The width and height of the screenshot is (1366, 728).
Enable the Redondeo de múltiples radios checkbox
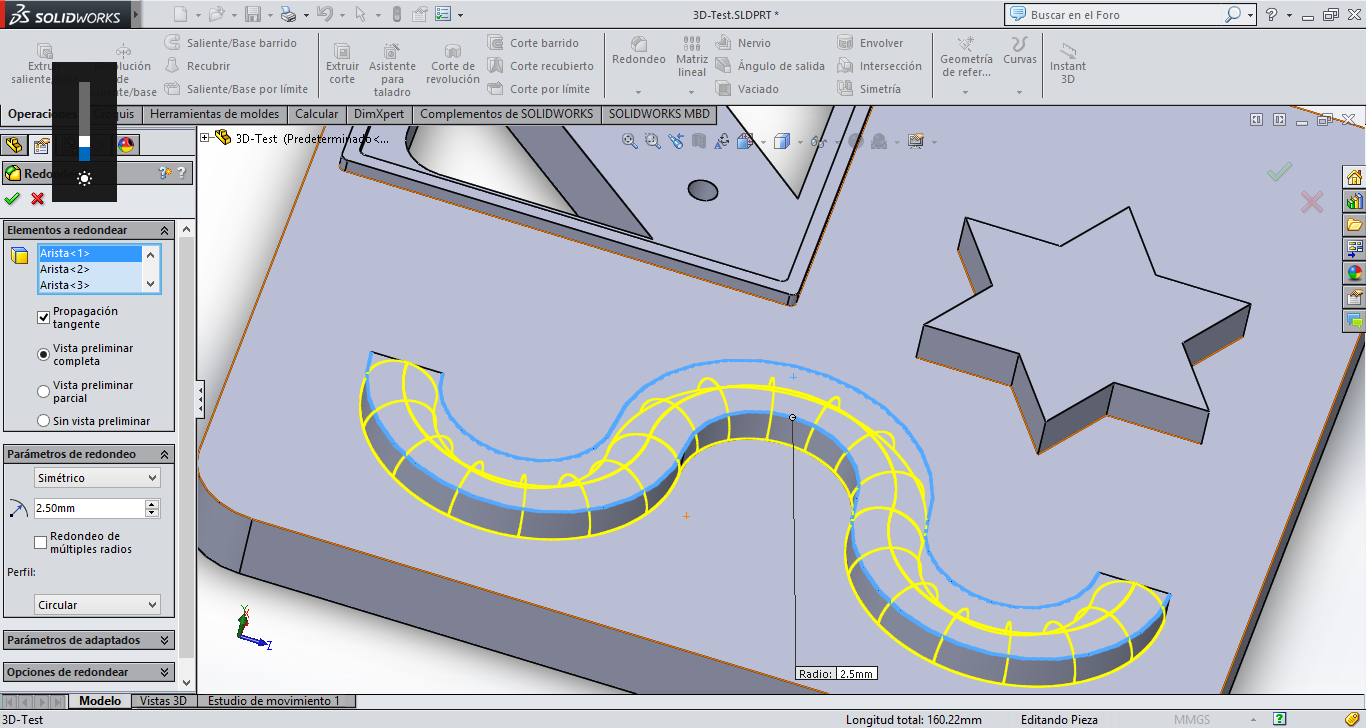click(x=41, y=542)
